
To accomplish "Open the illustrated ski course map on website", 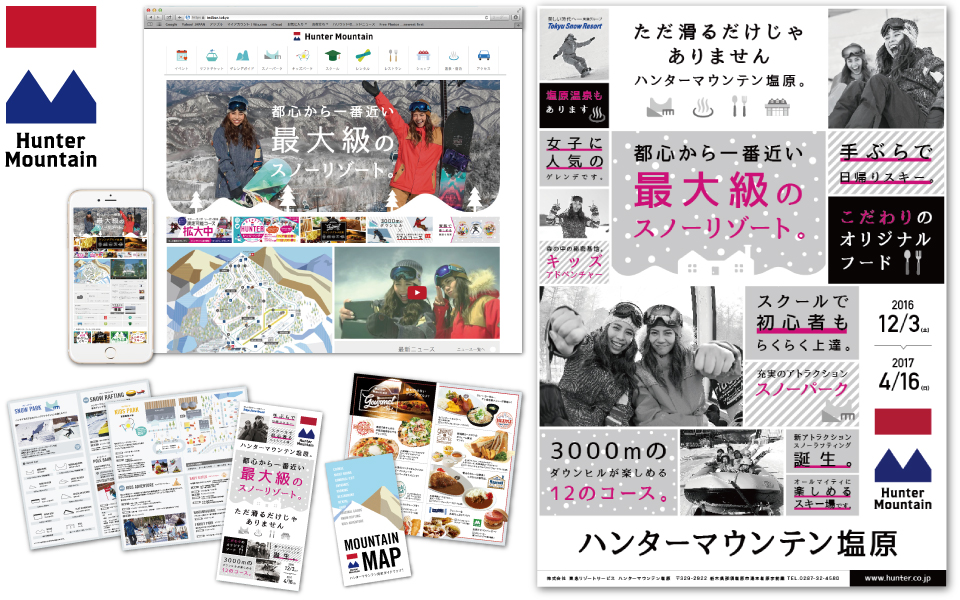I will (x=250, y=299).
